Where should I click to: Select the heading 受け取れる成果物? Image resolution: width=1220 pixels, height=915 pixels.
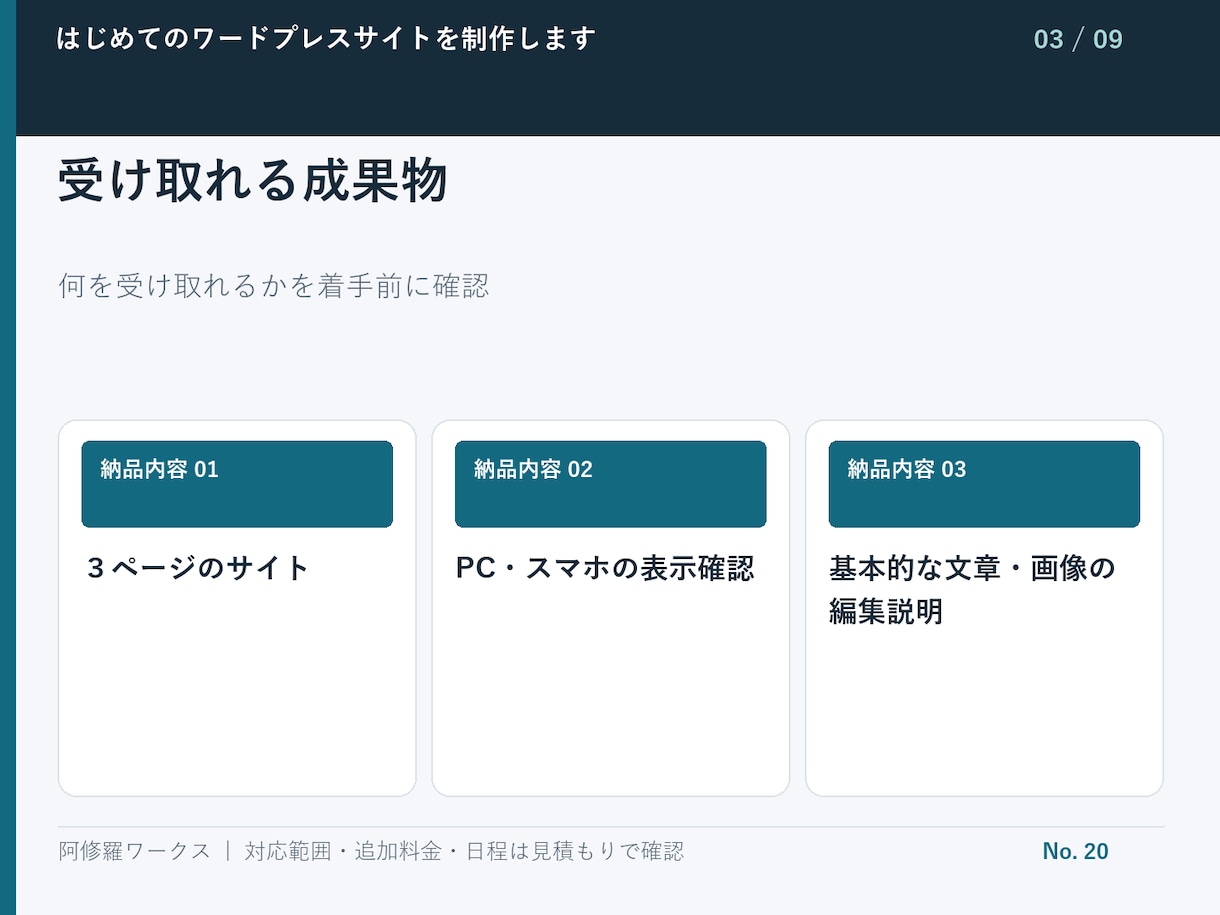pyautogui.click(x=252, y=181)
